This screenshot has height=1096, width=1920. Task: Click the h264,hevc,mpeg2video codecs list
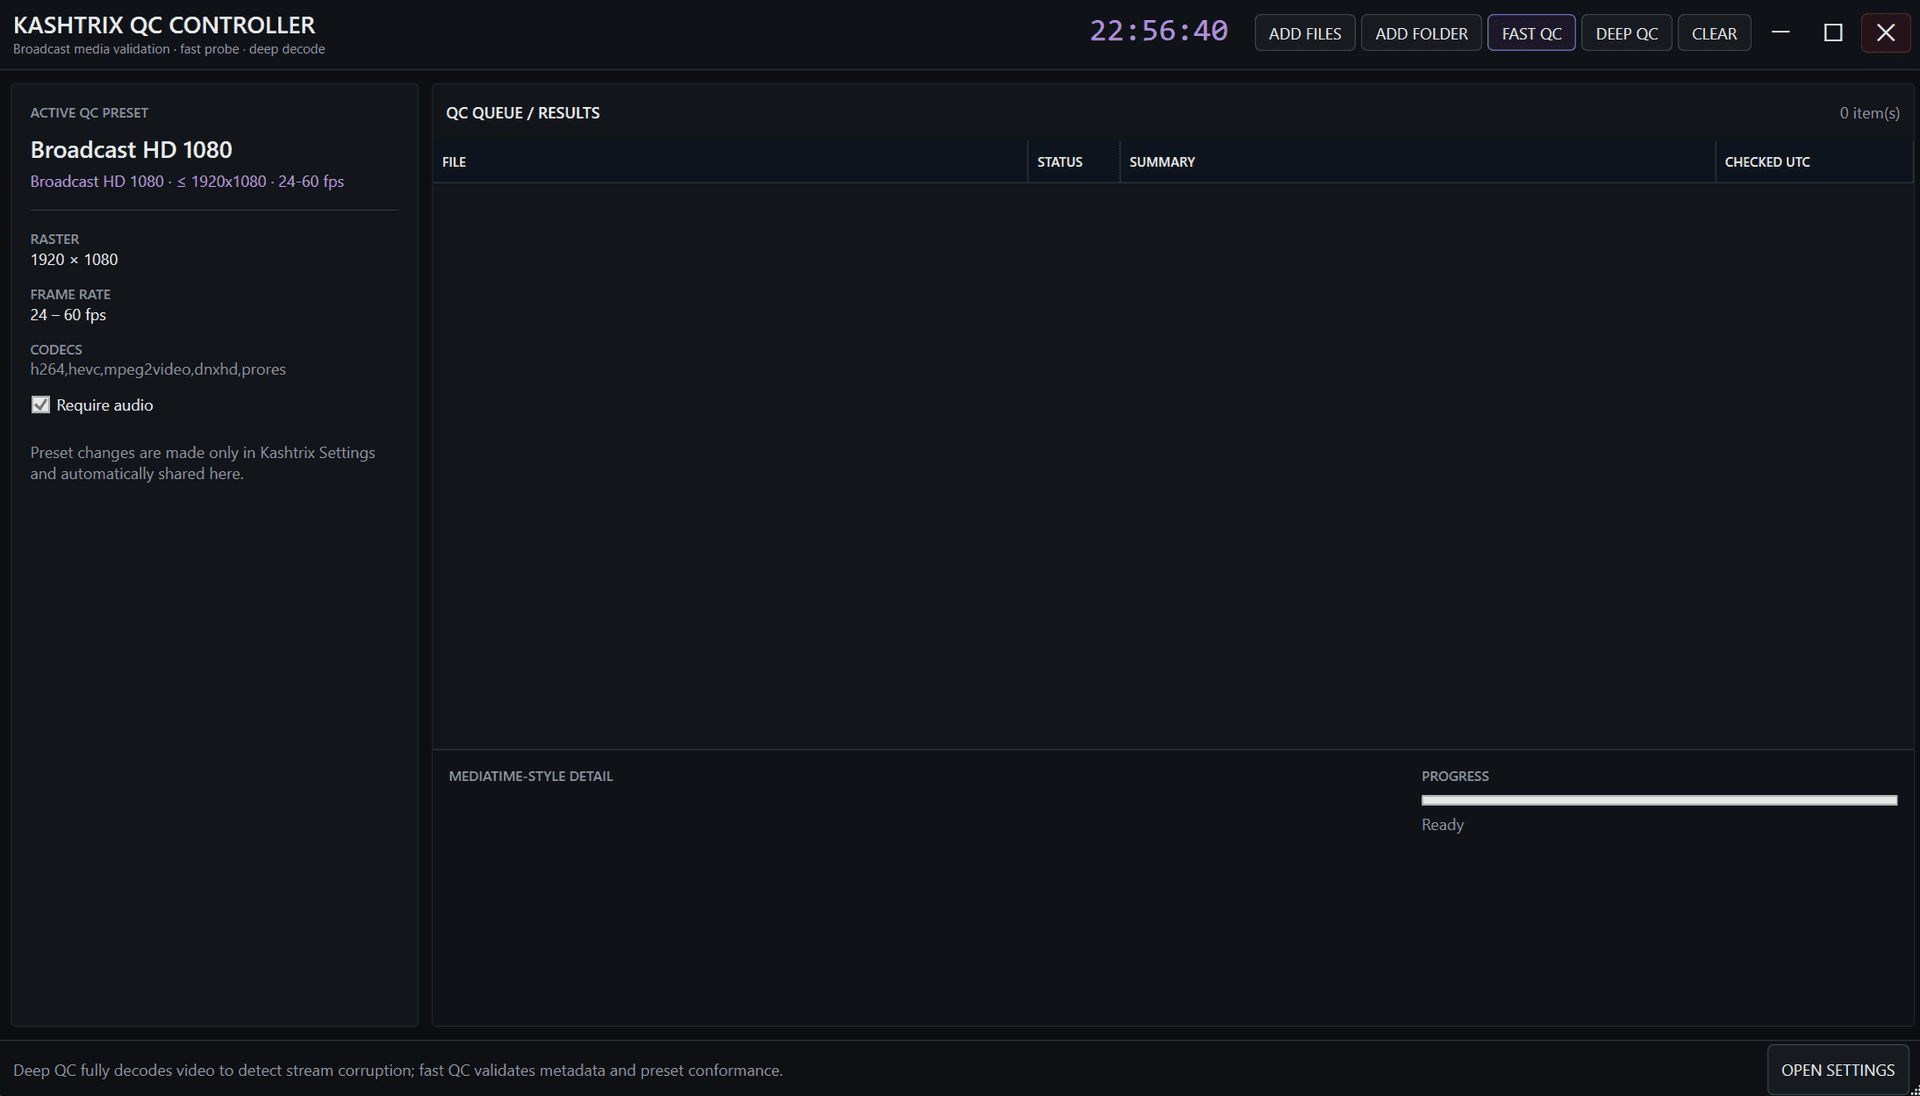click(158, 369)
